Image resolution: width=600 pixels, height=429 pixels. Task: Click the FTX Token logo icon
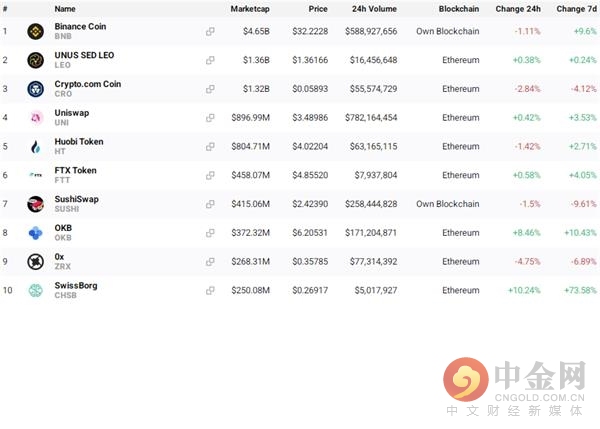pyautogui.click(x=36, y=175)
